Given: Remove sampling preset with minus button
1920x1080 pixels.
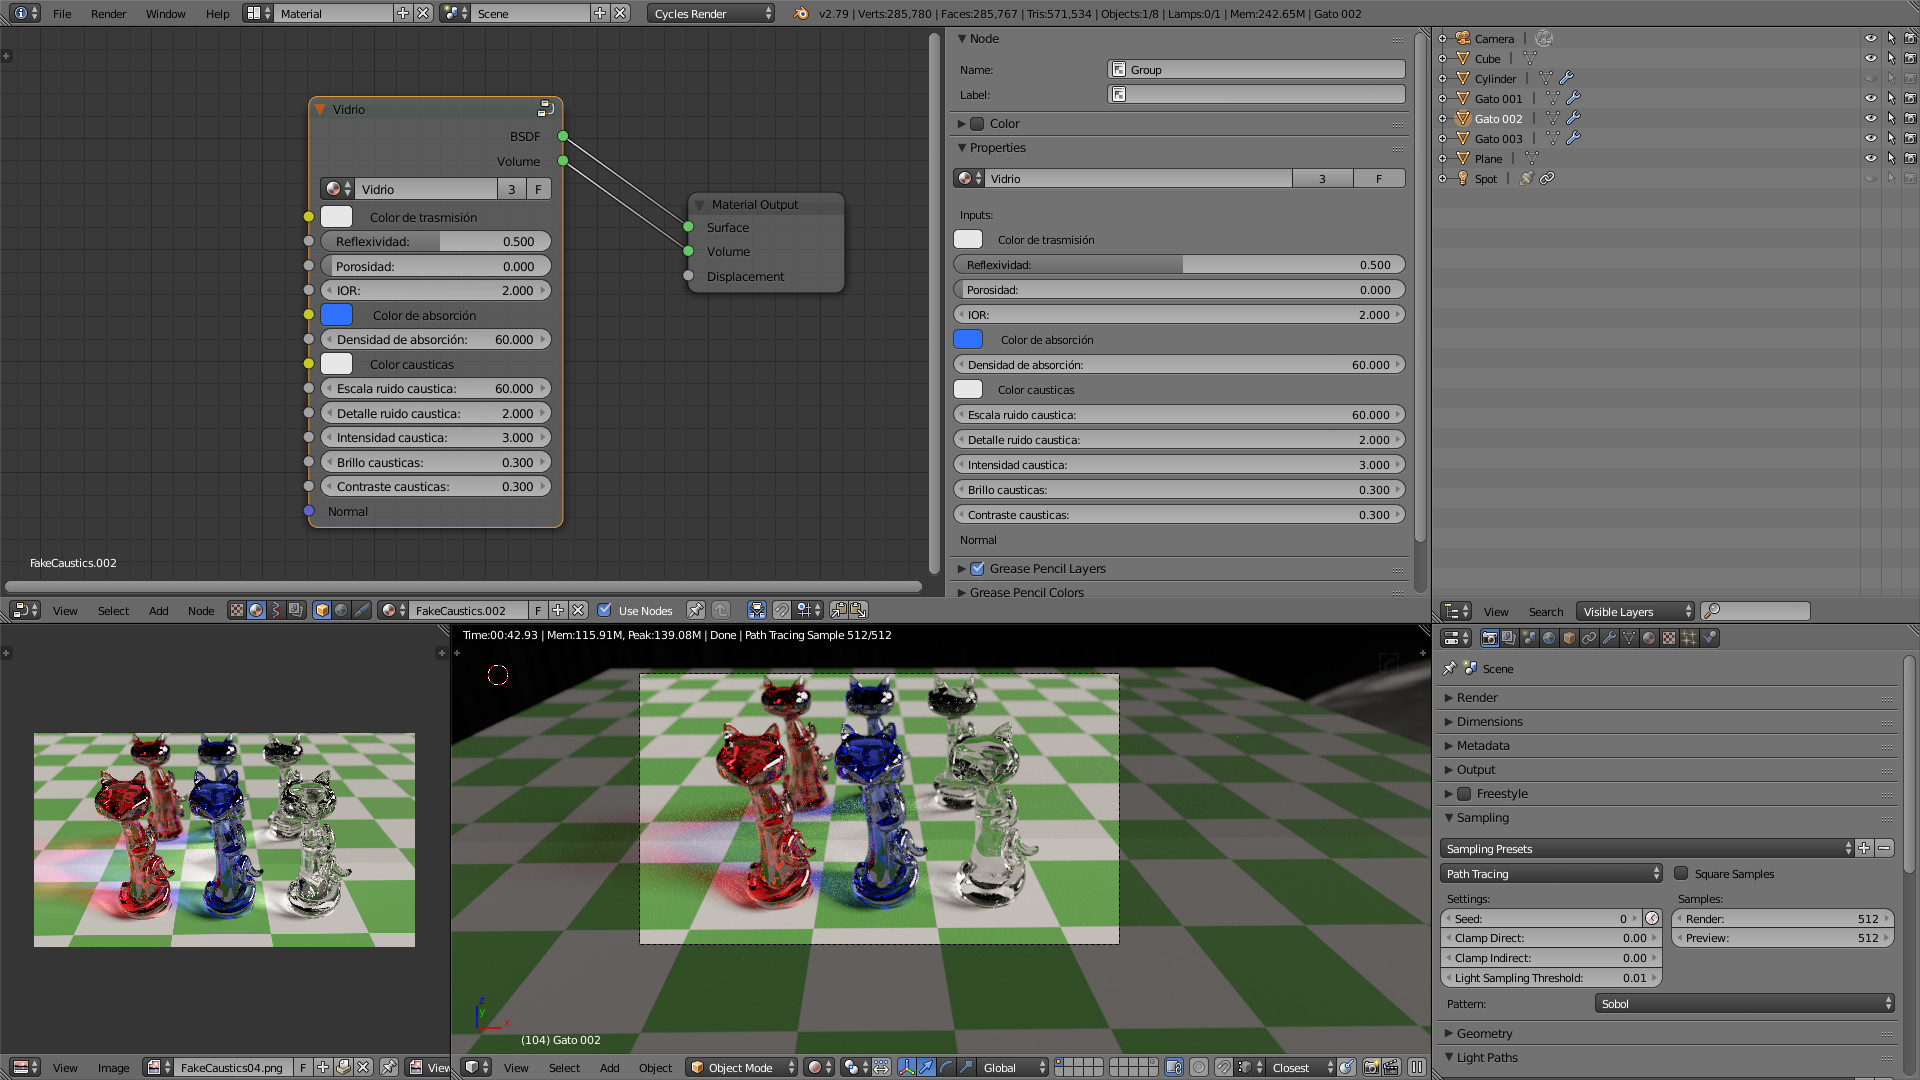Looking at the screenshot, I should pyautogui.click(x=1884, y=848).
